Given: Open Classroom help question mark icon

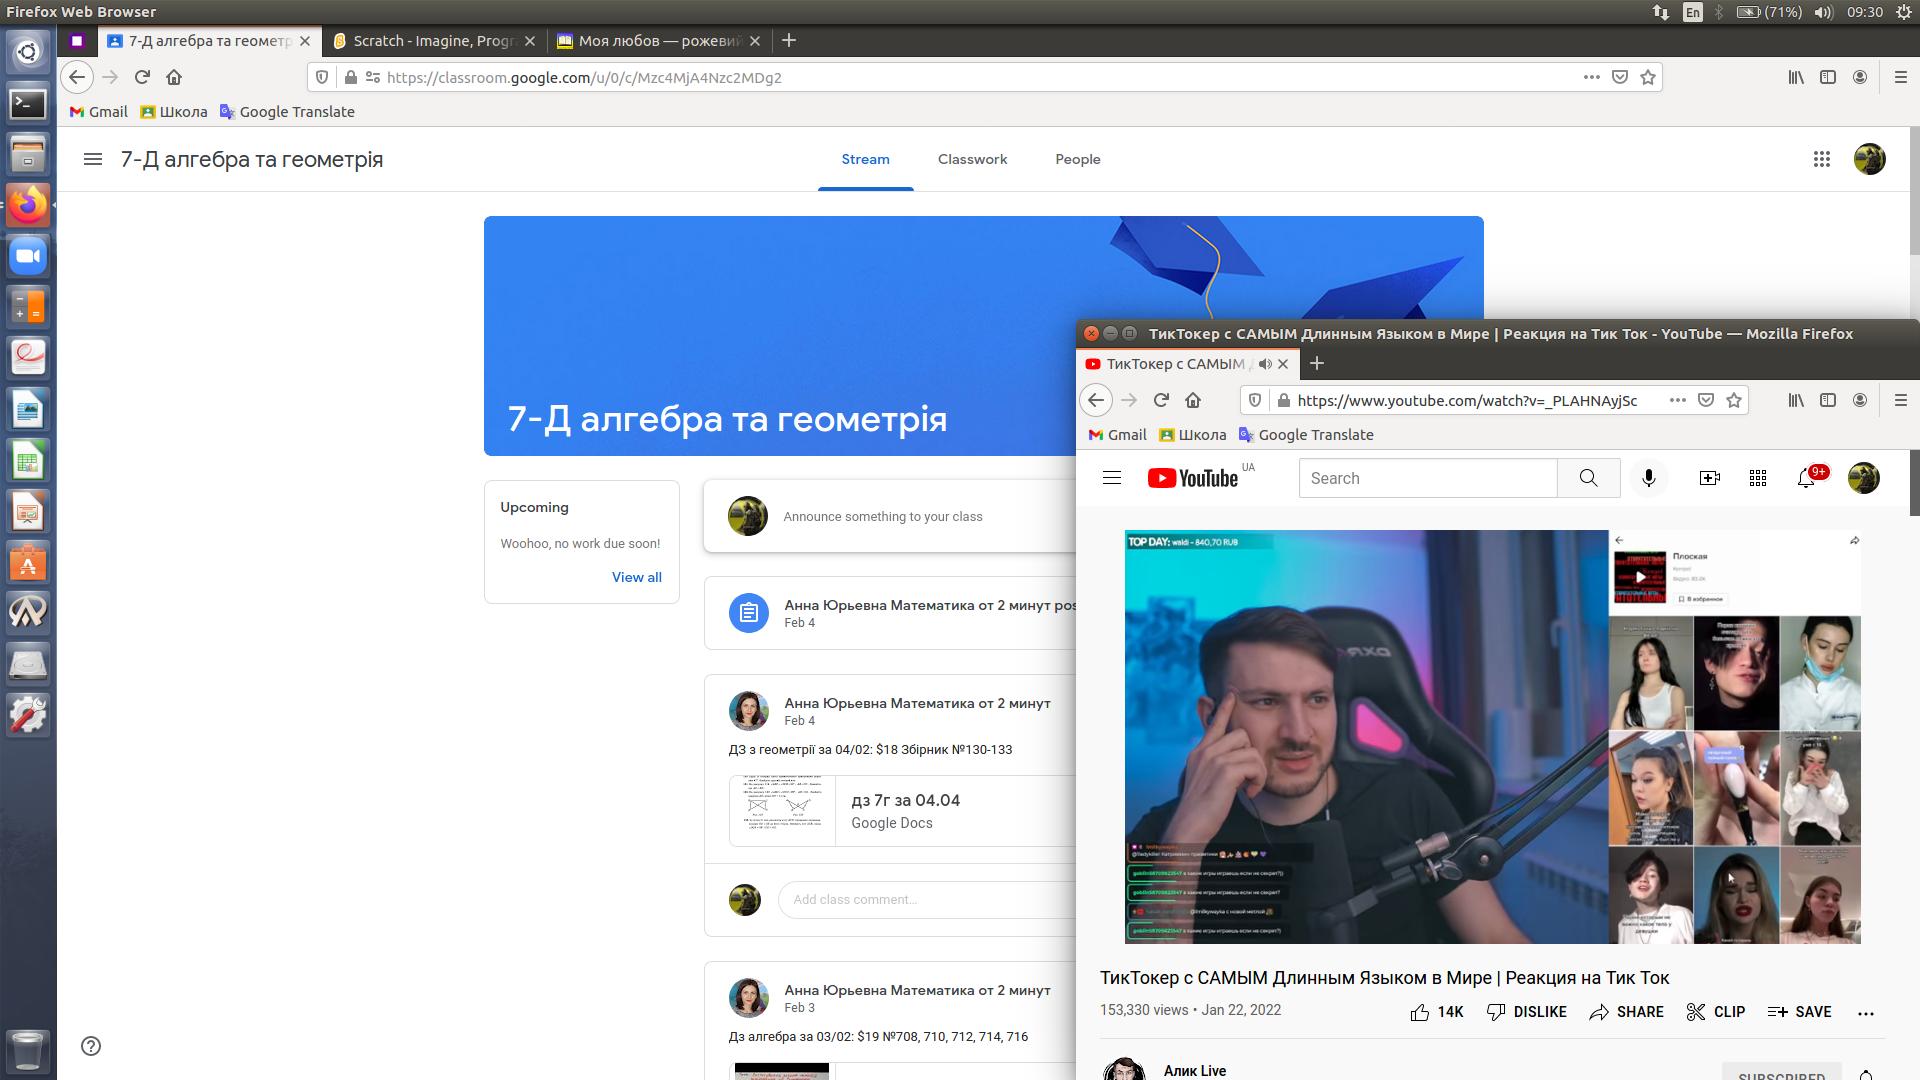Looking at the screenshot, I should pos(91,1046).
